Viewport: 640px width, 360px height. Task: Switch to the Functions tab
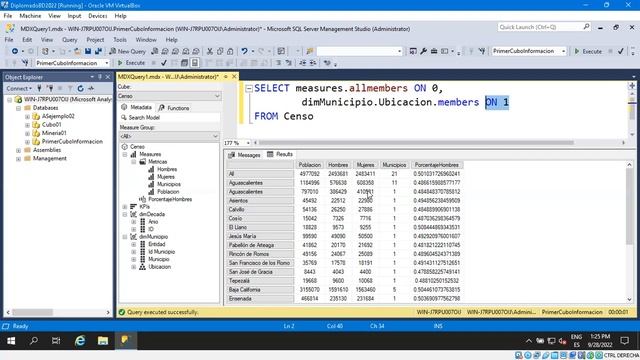(174, 108)
